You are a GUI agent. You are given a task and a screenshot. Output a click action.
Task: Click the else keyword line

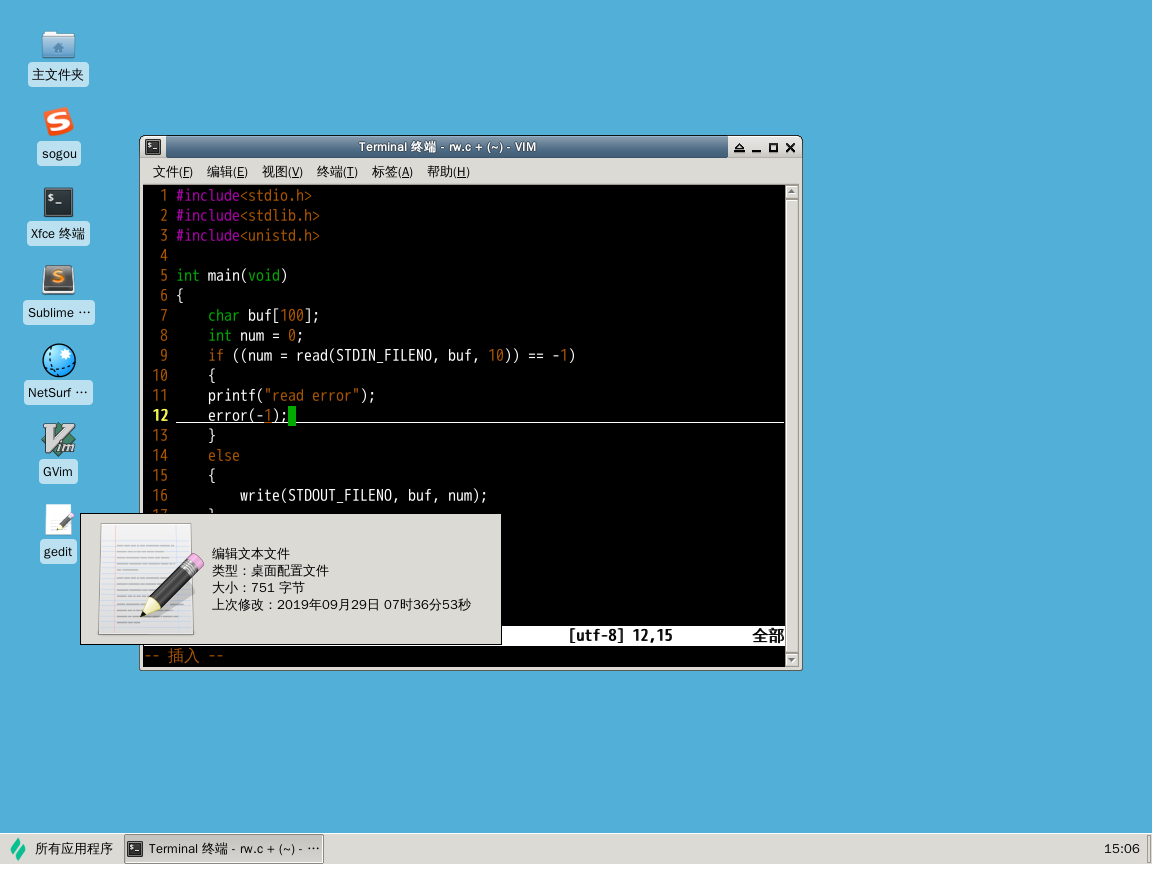click(x=223, y=455)
